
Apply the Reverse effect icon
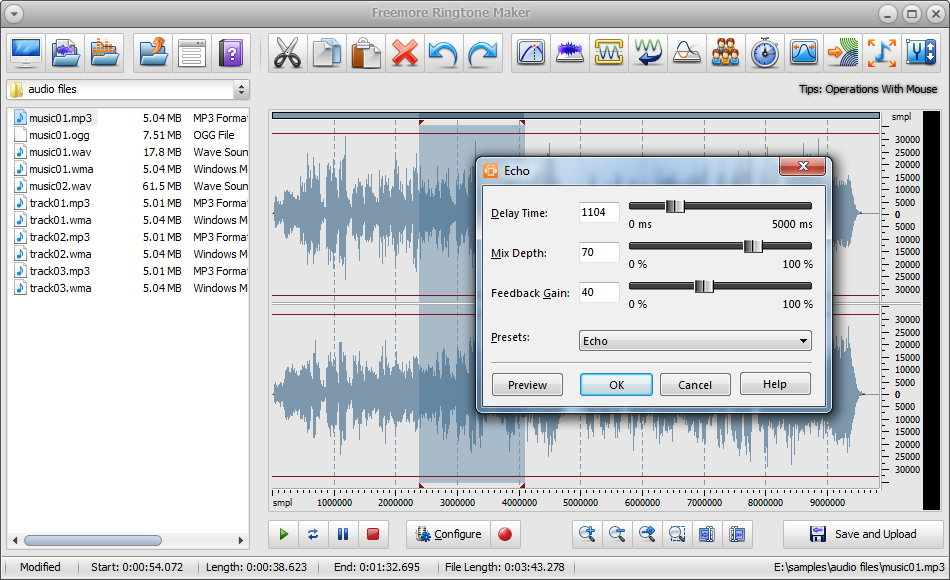pyautogui.click(x=648, y=52)
